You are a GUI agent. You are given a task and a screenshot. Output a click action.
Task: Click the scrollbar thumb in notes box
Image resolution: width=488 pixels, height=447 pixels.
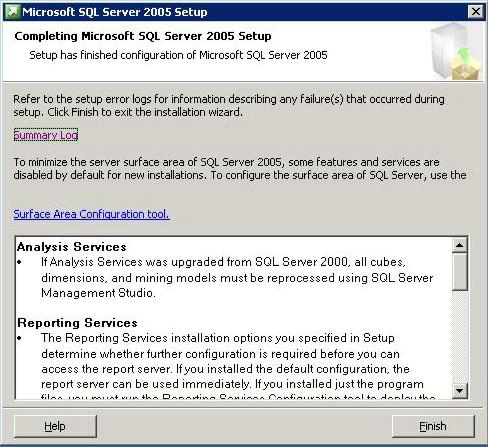tap(460, 272)
